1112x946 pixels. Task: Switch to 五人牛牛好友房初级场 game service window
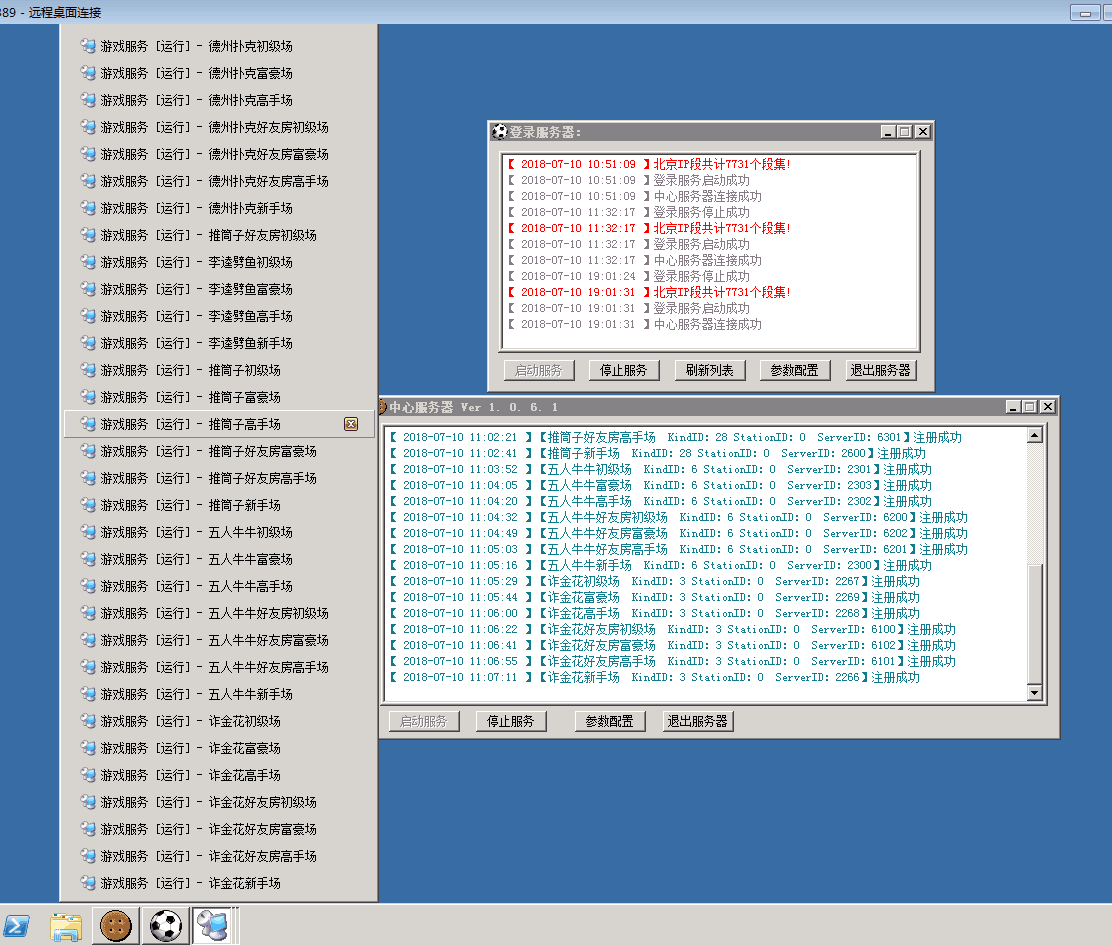click(214, 613)
